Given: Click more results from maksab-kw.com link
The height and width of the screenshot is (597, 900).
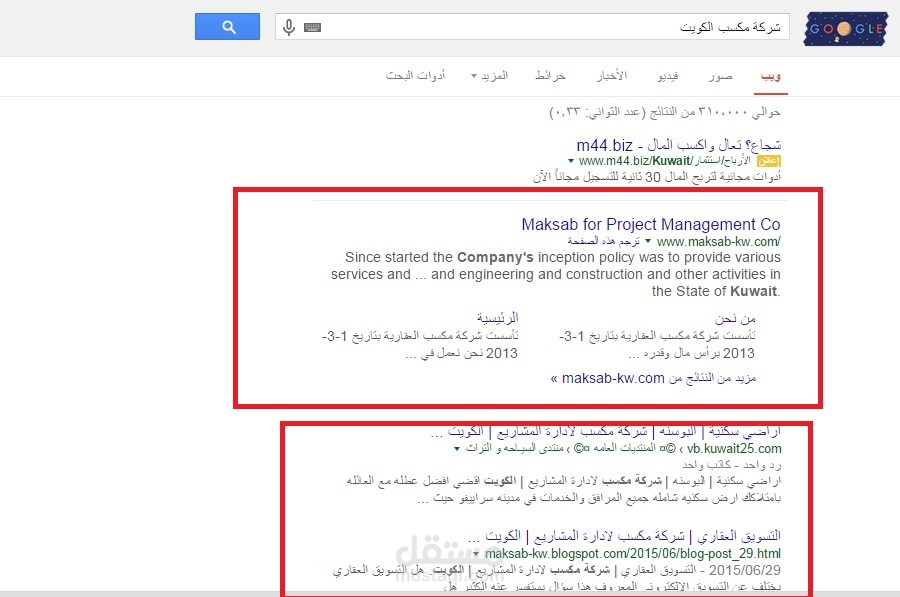Looking at the screenshot, I should click(x=653, y=378).
